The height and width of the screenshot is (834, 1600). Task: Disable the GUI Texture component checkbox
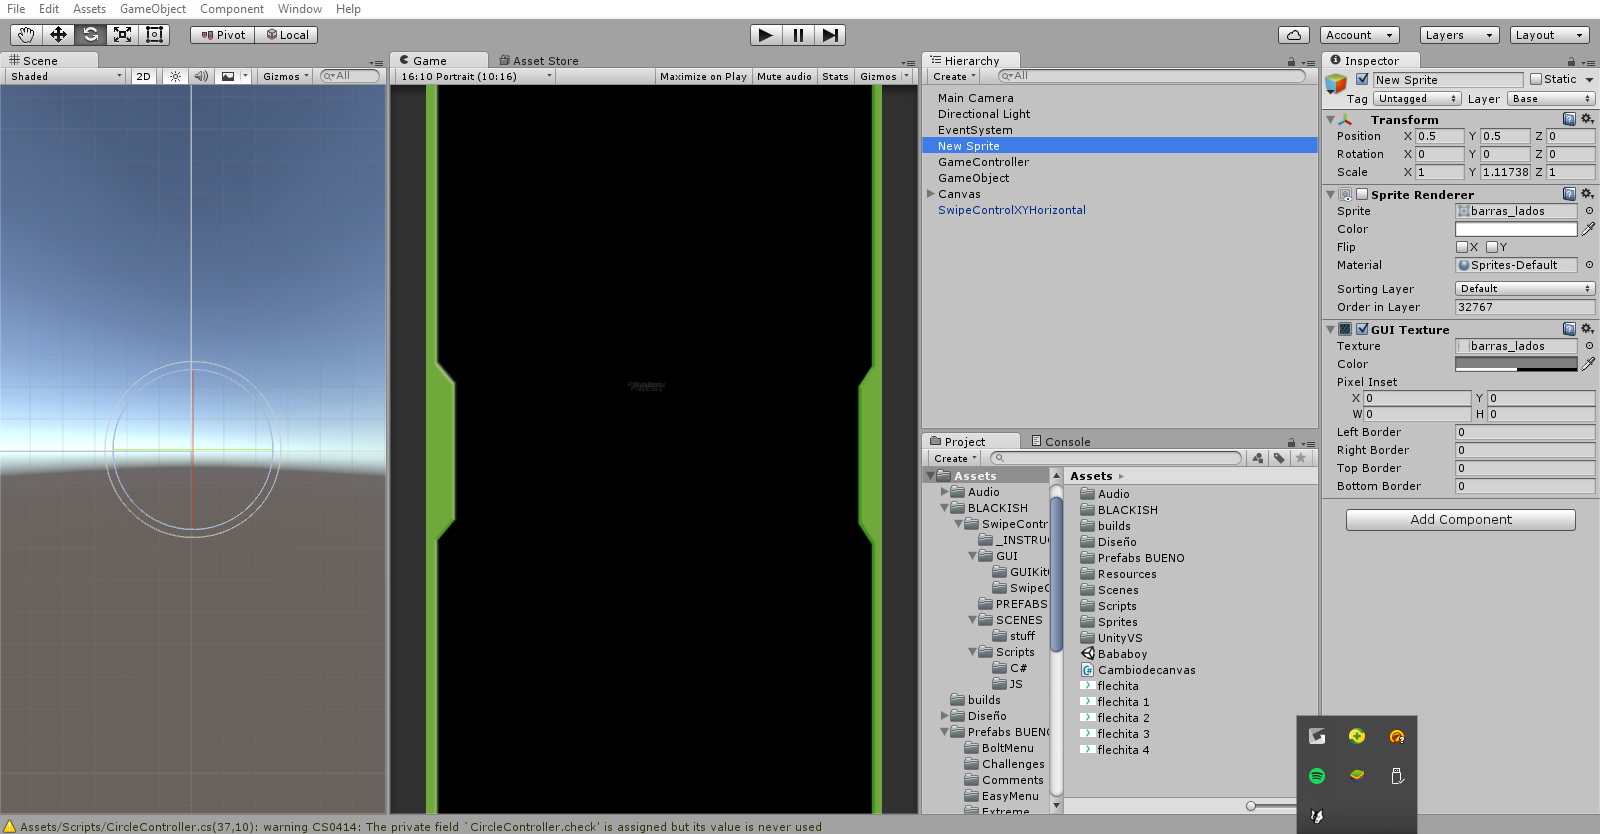coord(1362,329)
